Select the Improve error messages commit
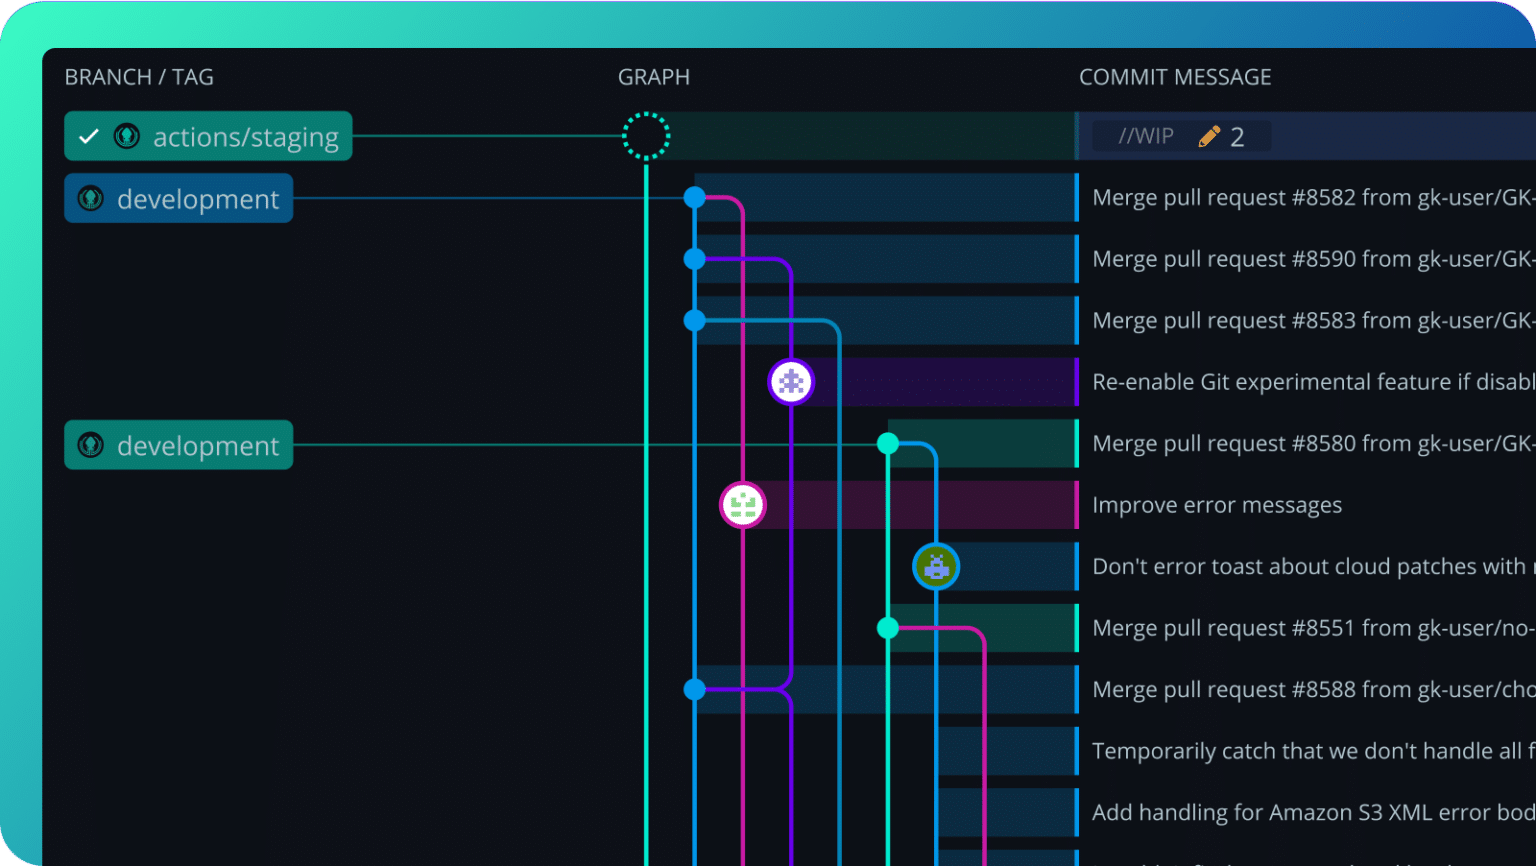This screenshot has width=1536, height=866. [x=1217, y=505]
